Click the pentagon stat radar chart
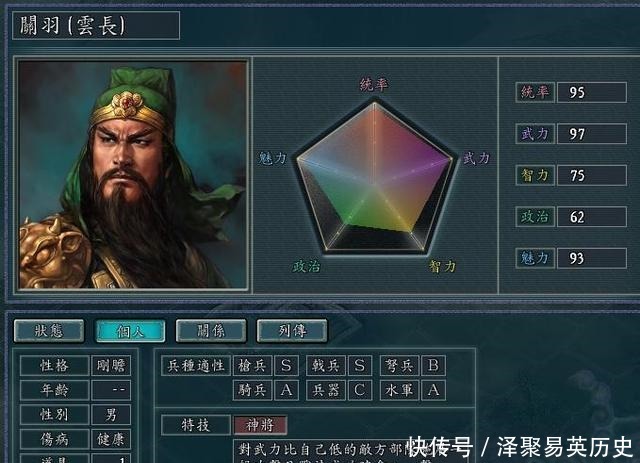640x463 pixels. click(x=375, y=178)
